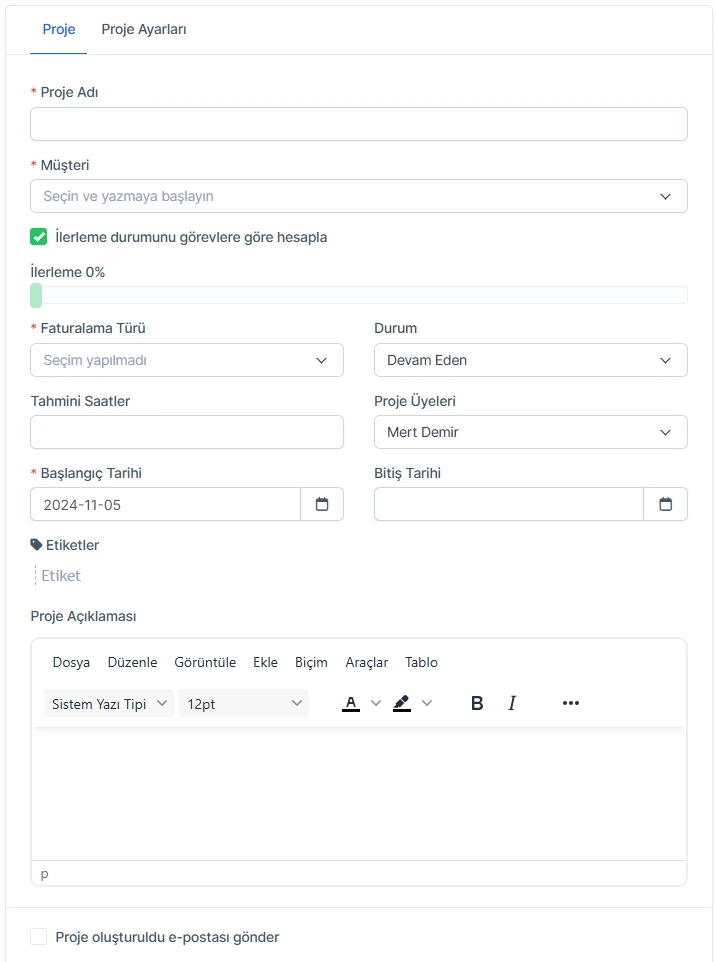Toggle bold formatting in editor
Screen dimensions: 716x962
coord(477,703)
